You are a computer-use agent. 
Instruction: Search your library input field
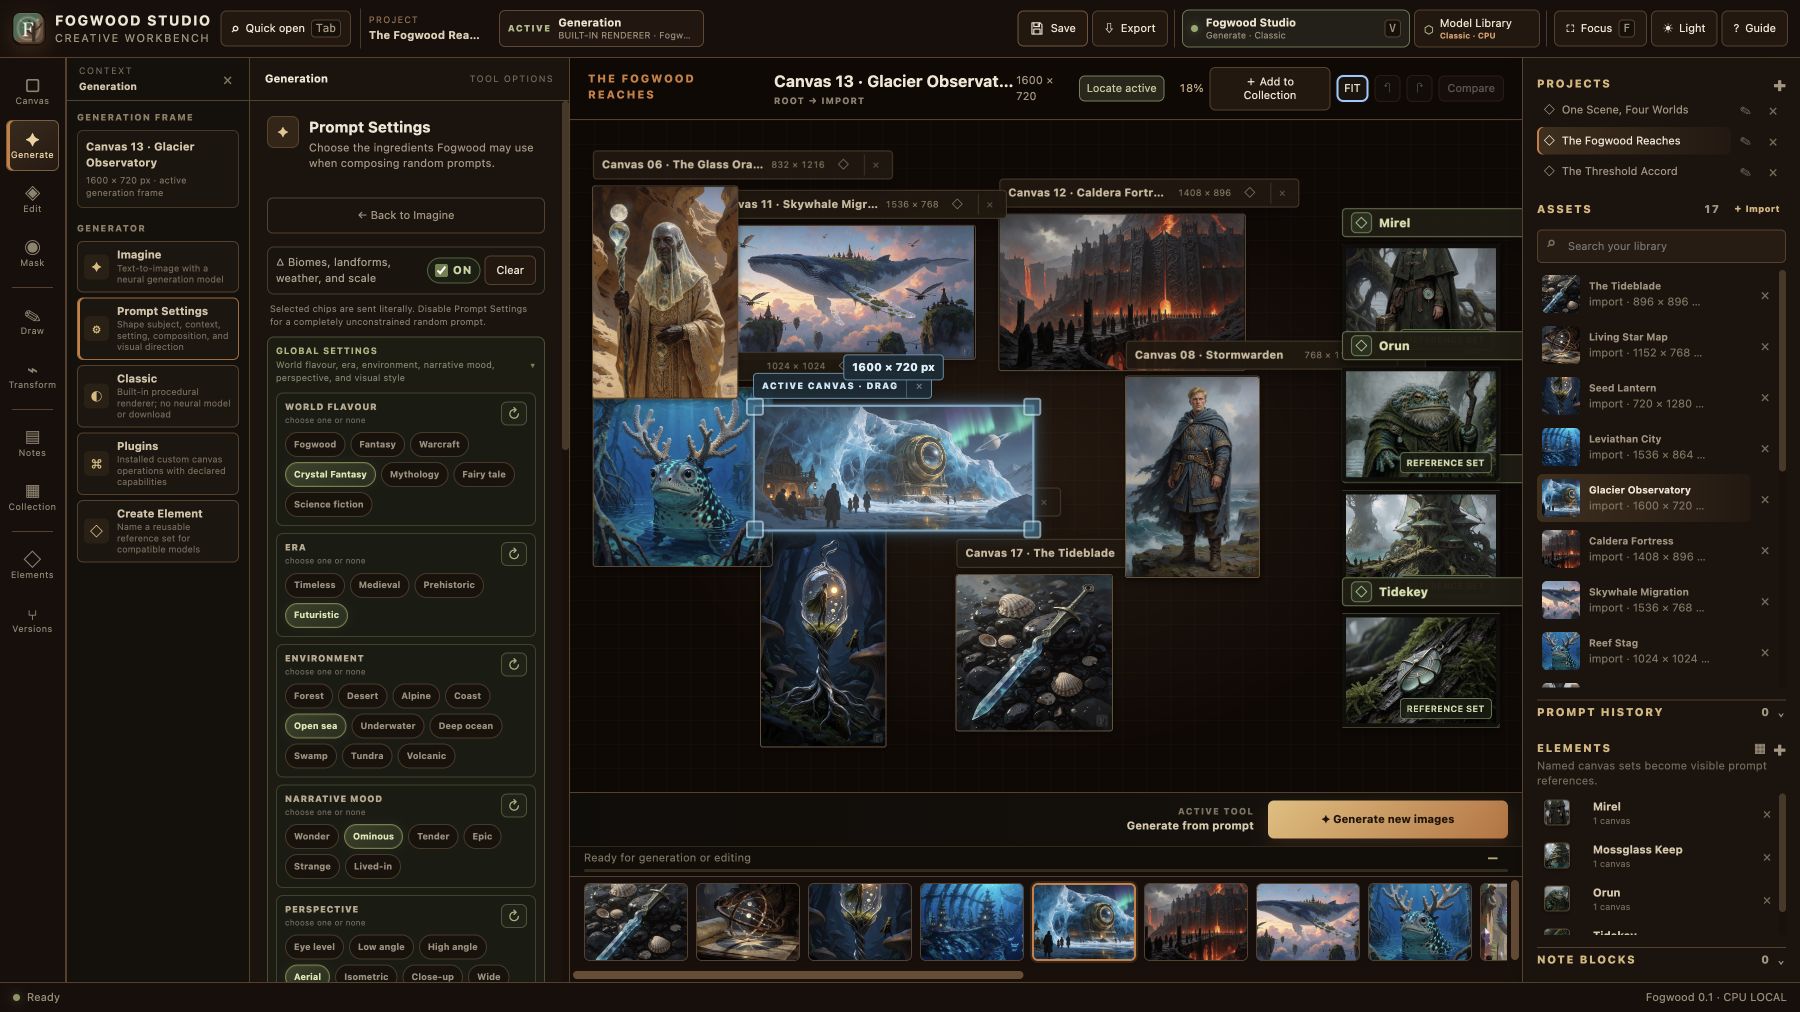pyautogui.click(x=1661, y=246)
